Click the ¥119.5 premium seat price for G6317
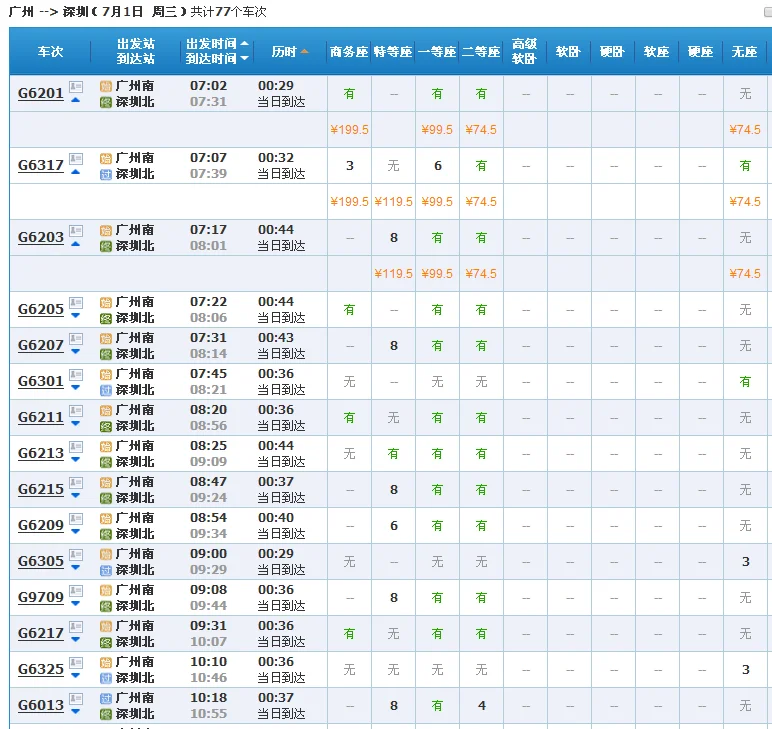 coord(393,201)
